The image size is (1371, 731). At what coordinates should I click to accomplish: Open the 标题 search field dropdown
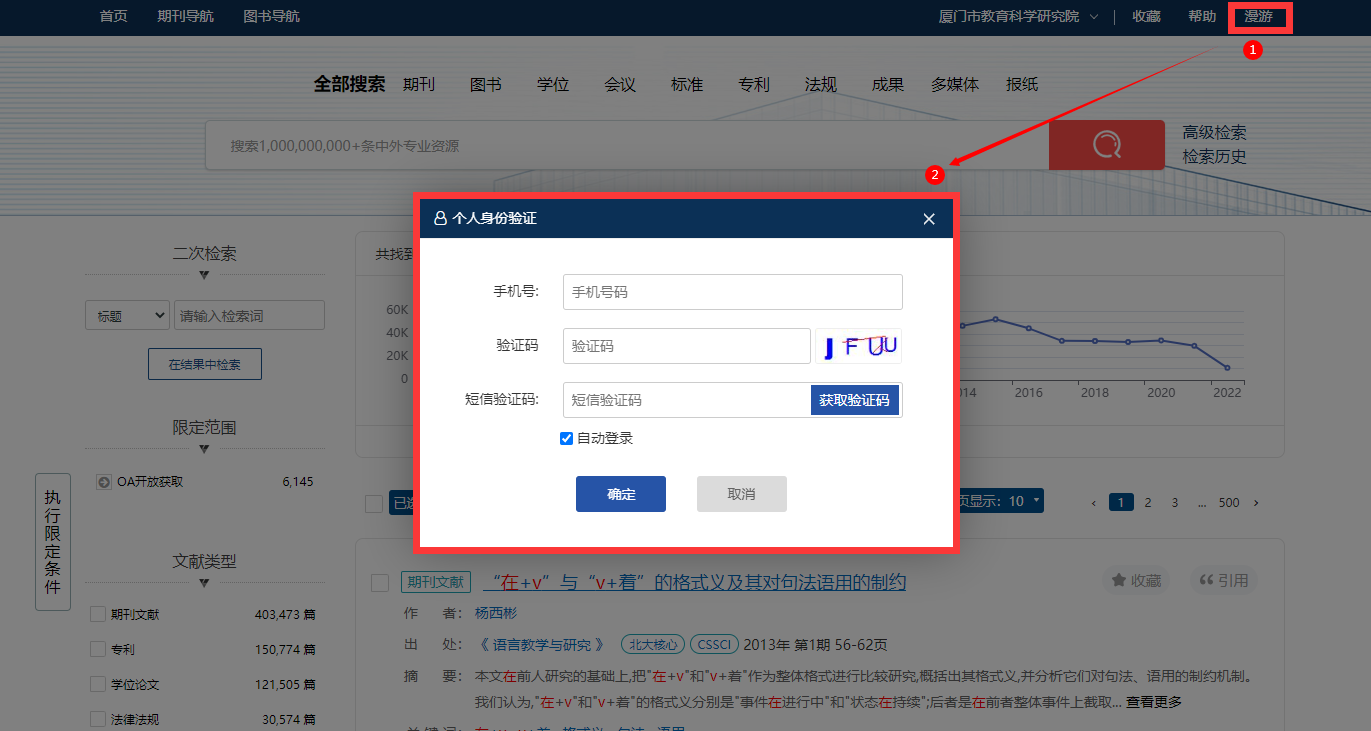coord(127,316)
